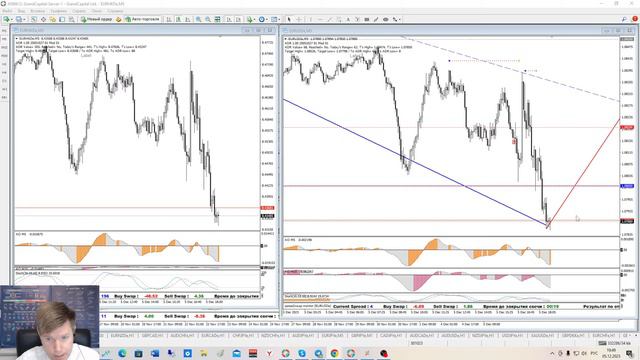Select the cursor arrow tool
Viewport: 640px width, 360px height.
point(289,19)
